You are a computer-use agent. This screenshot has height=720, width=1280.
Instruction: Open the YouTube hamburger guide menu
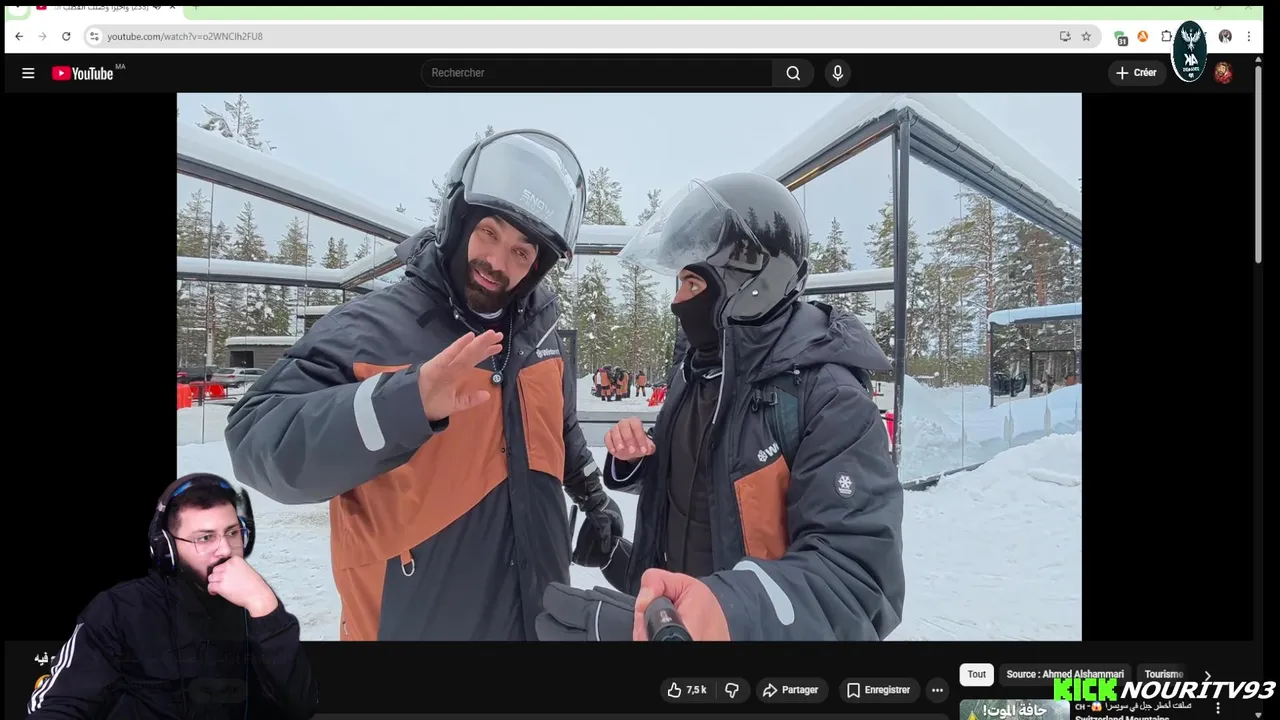(28, 73)
